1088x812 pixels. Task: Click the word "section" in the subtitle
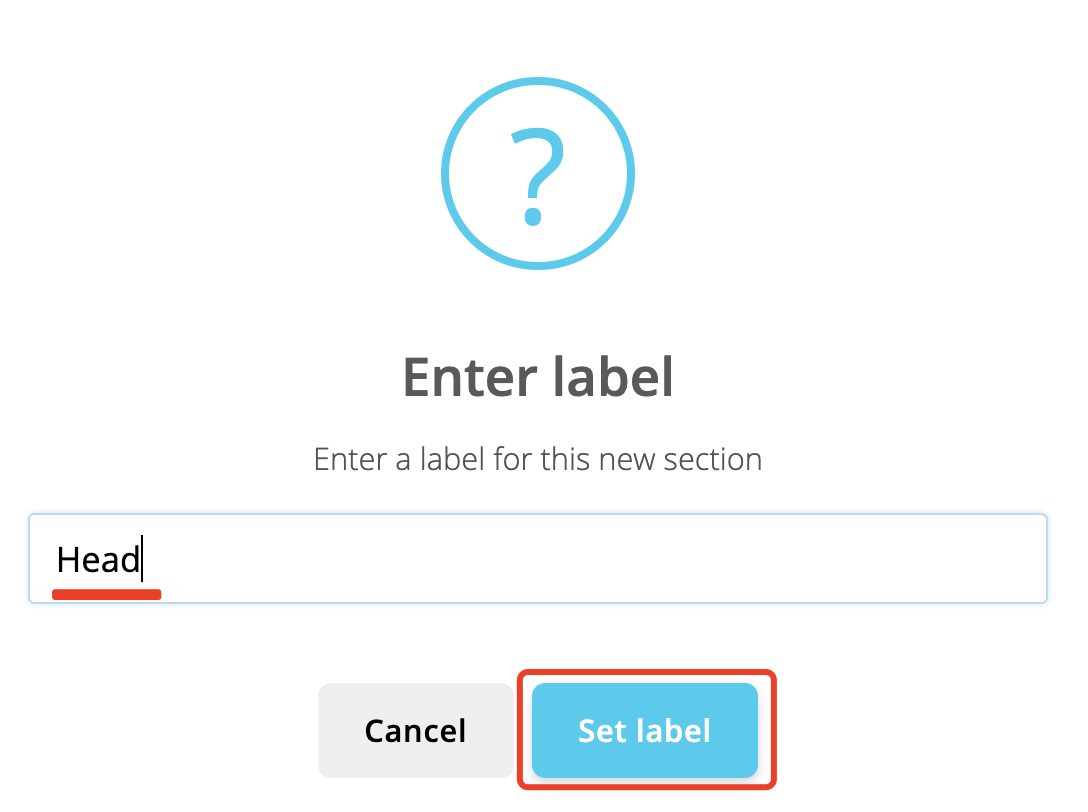[x=713, y=459]
